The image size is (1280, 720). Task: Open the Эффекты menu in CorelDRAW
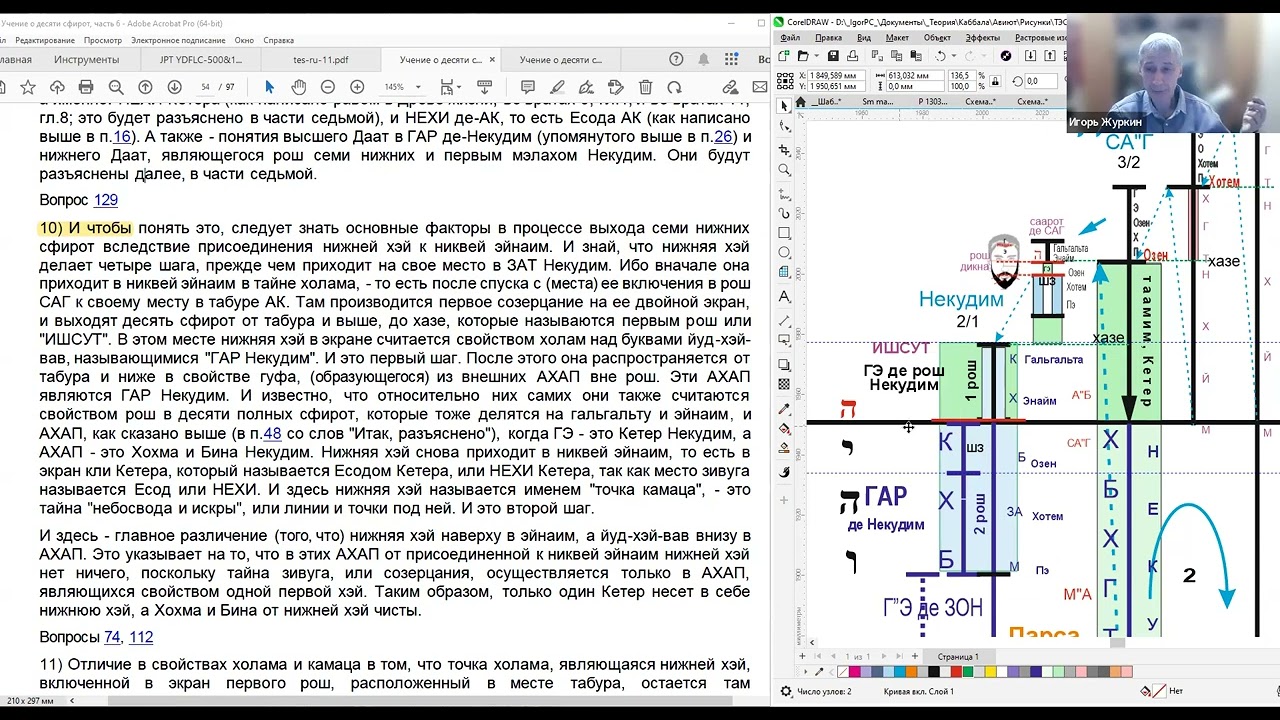pyautogui.click(x=983, y=37)
